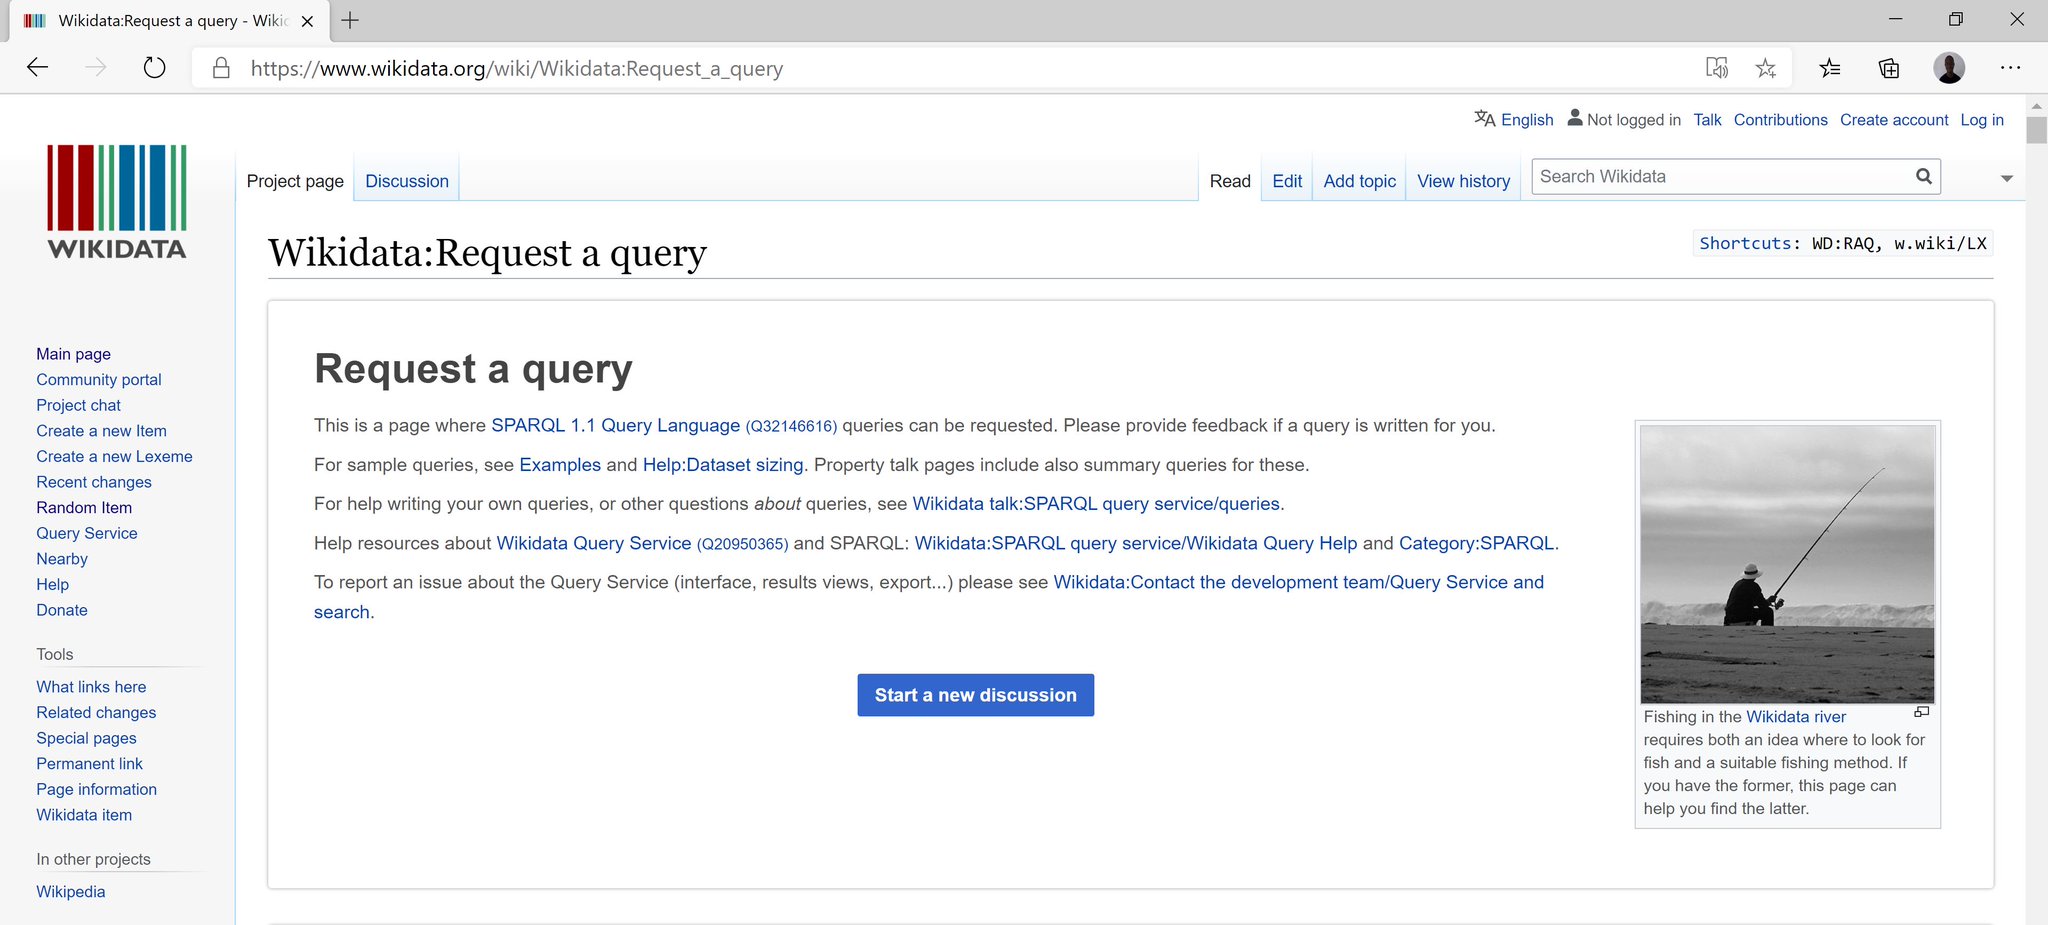Open Wikipedia under other projects

[70, 892]
